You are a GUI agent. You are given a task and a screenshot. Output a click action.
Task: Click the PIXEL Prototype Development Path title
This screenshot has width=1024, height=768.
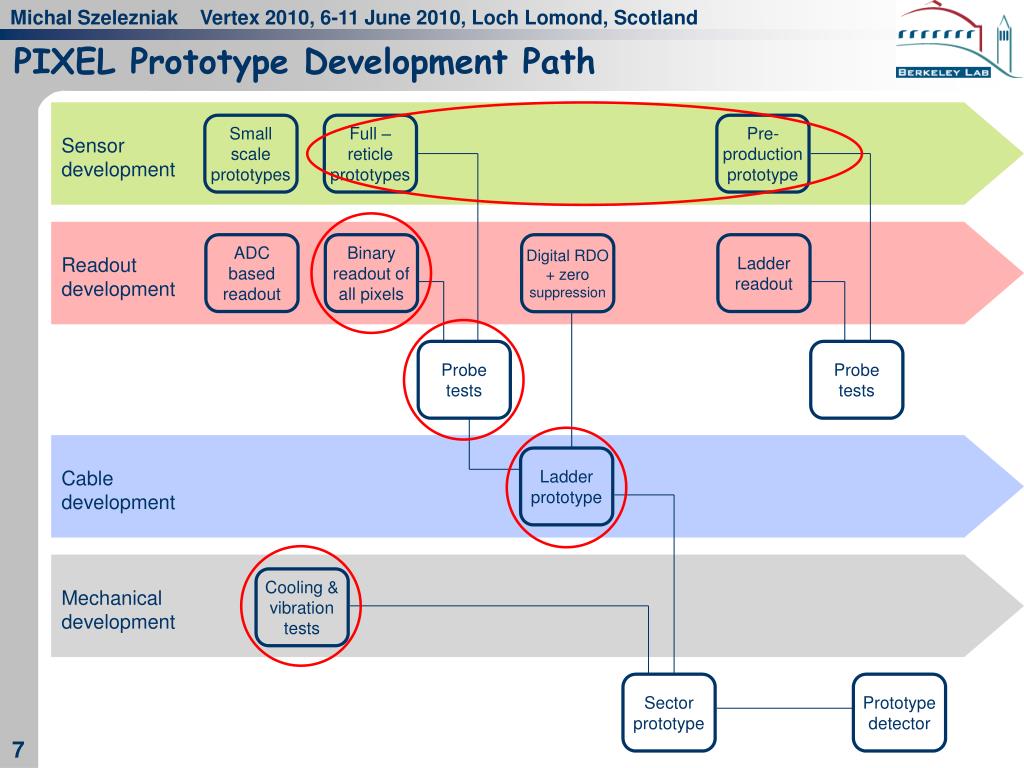pos(304,63)
